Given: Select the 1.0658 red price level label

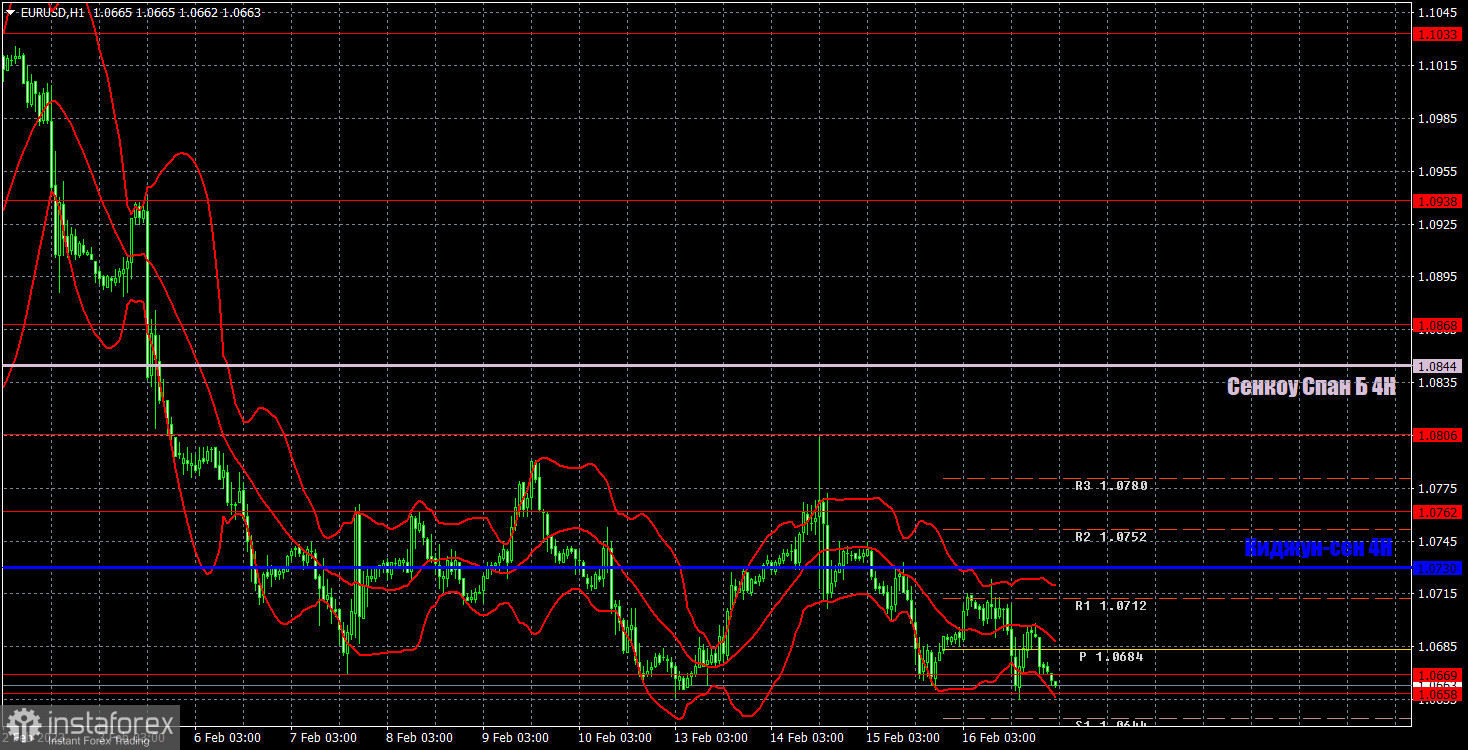Looking at the screenshot, I should pyautogui.click(x=1438, y=694).
